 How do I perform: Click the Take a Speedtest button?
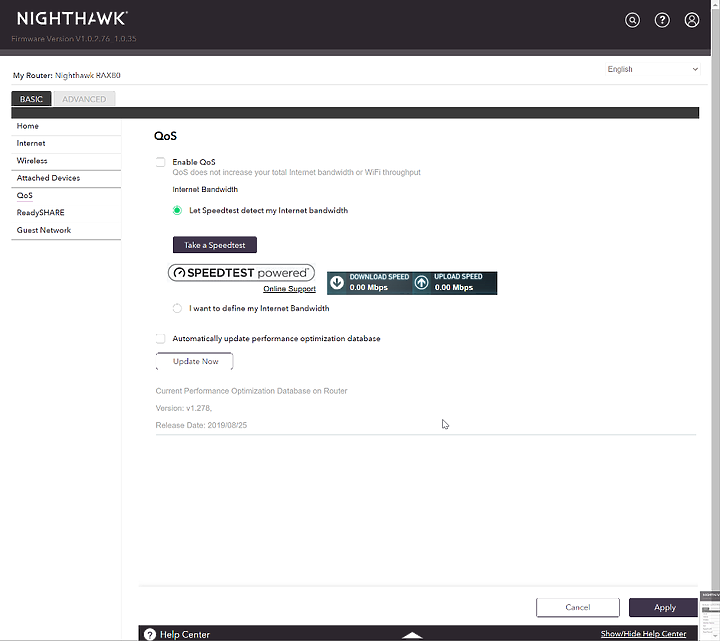pyautogui.click(x=214, y=245)
